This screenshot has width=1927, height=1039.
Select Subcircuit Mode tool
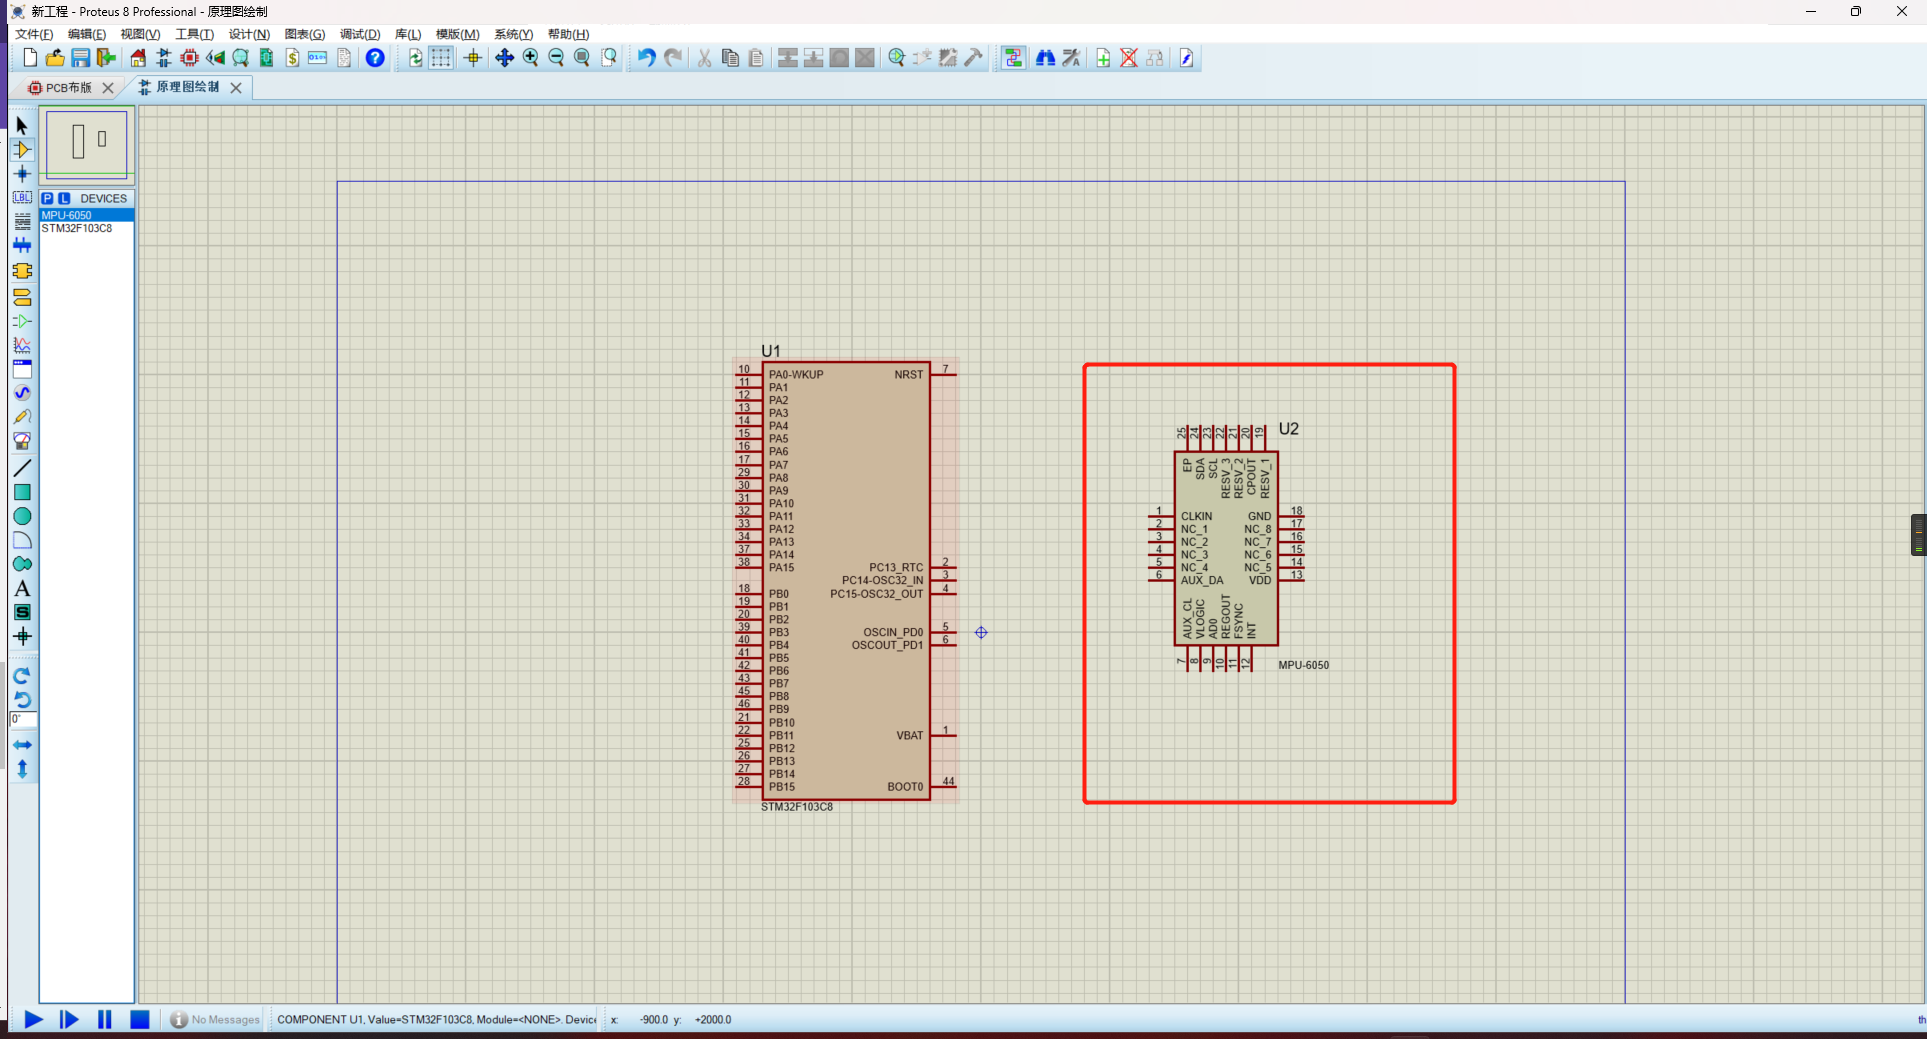tap(22, 271)
